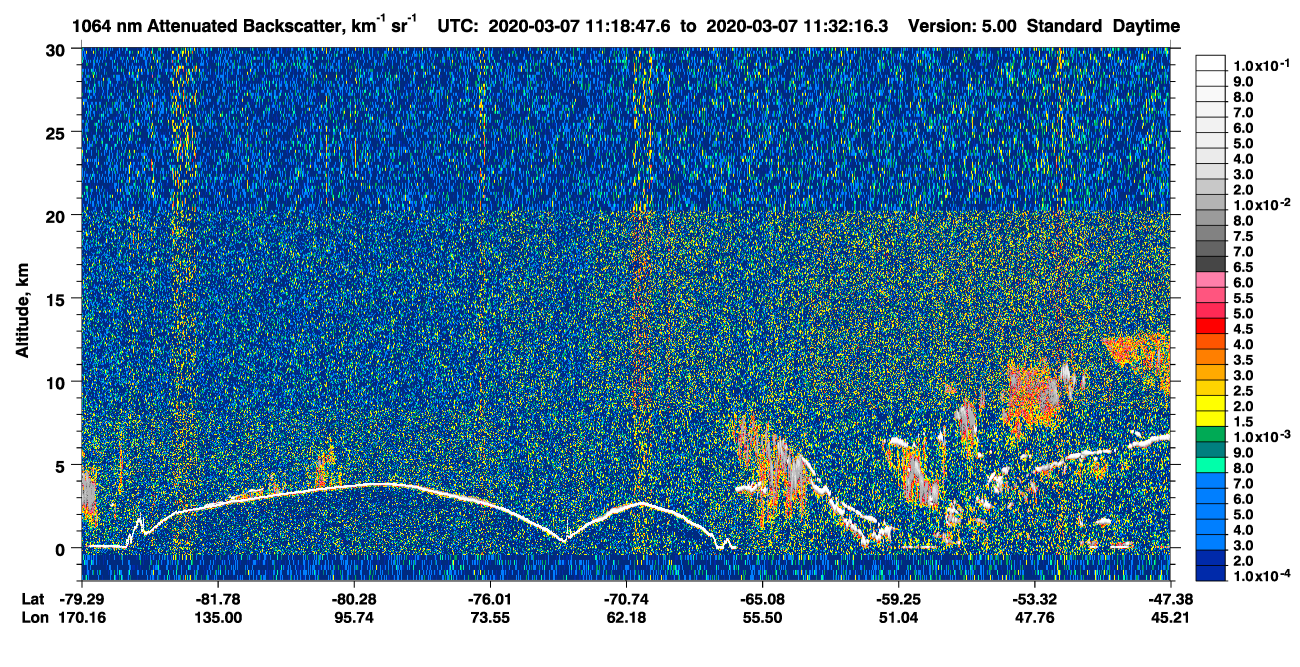The image size is (1300, 667).
Task: Click the "Version: 5.00" text
Action: click(962, 26)
